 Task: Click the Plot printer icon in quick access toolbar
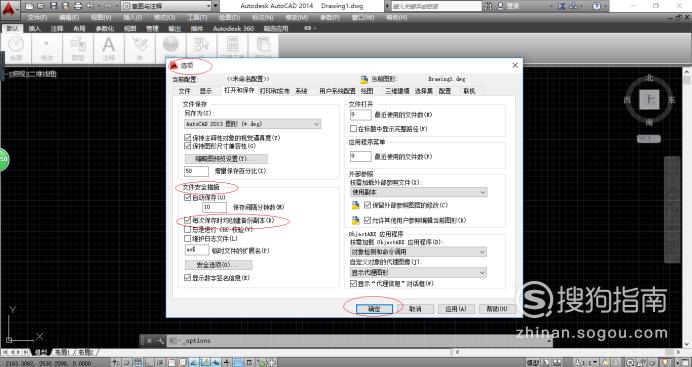click(x=78, y=6)
